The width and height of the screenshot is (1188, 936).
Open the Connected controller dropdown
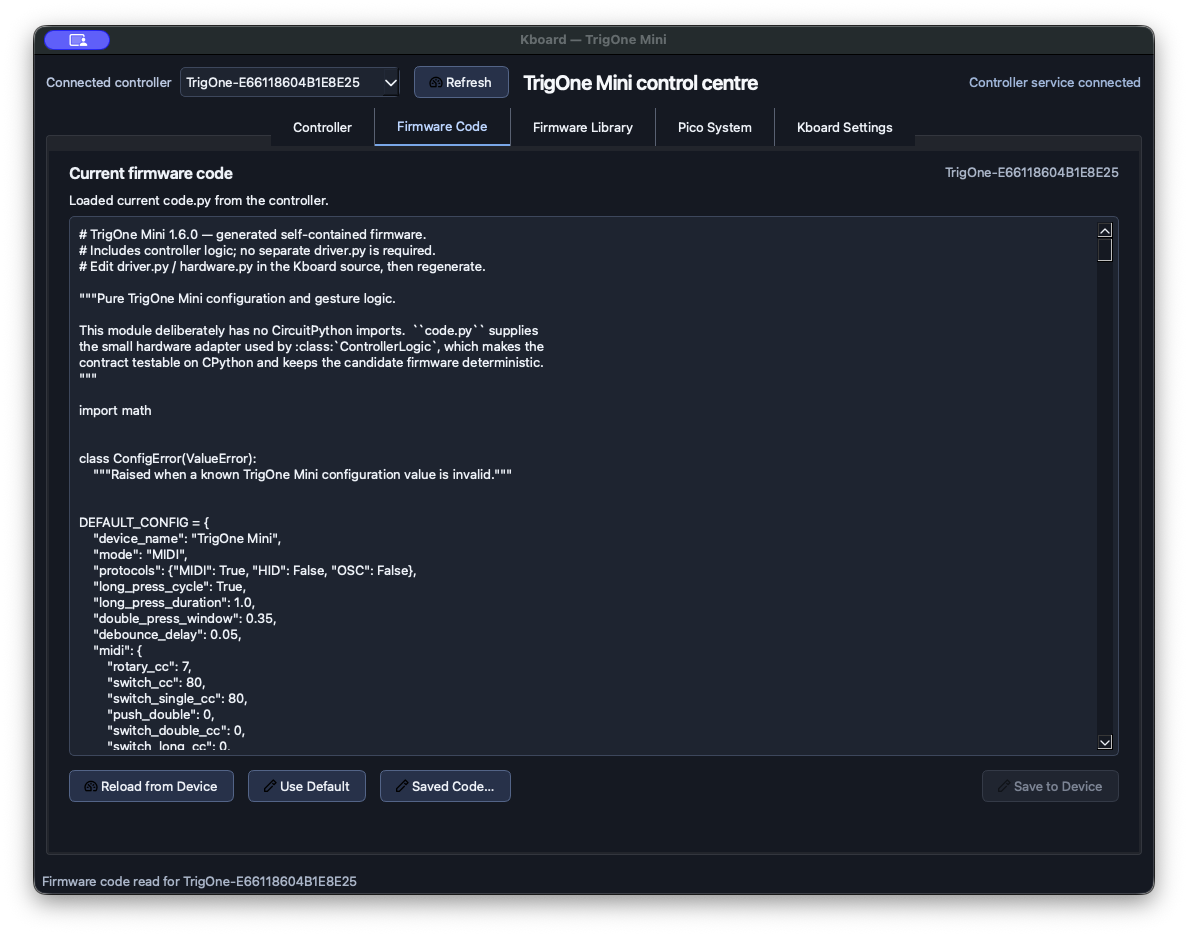point(289,82)
